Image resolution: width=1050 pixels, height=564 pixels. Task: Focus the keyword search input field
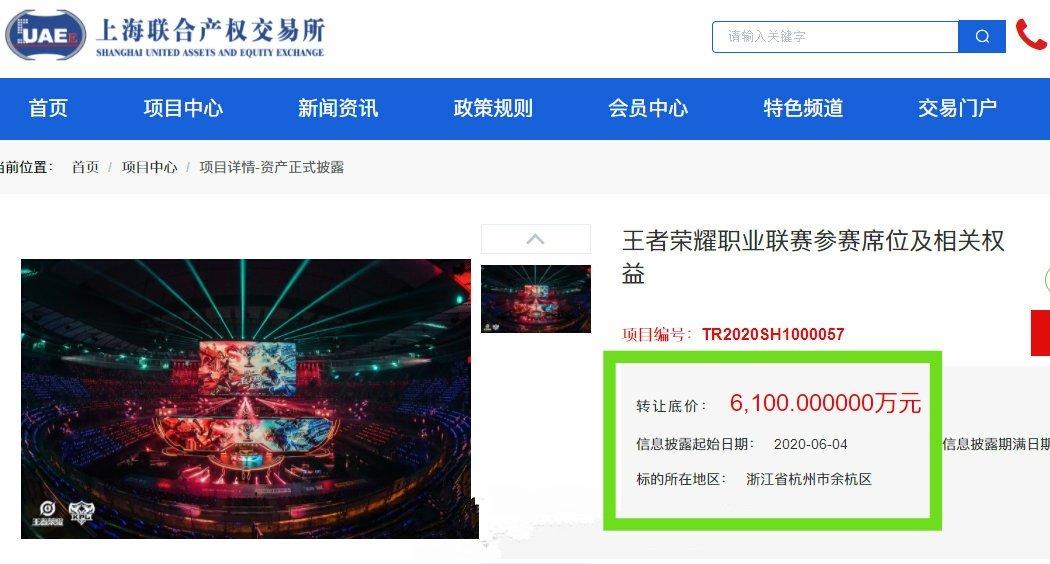835,37
